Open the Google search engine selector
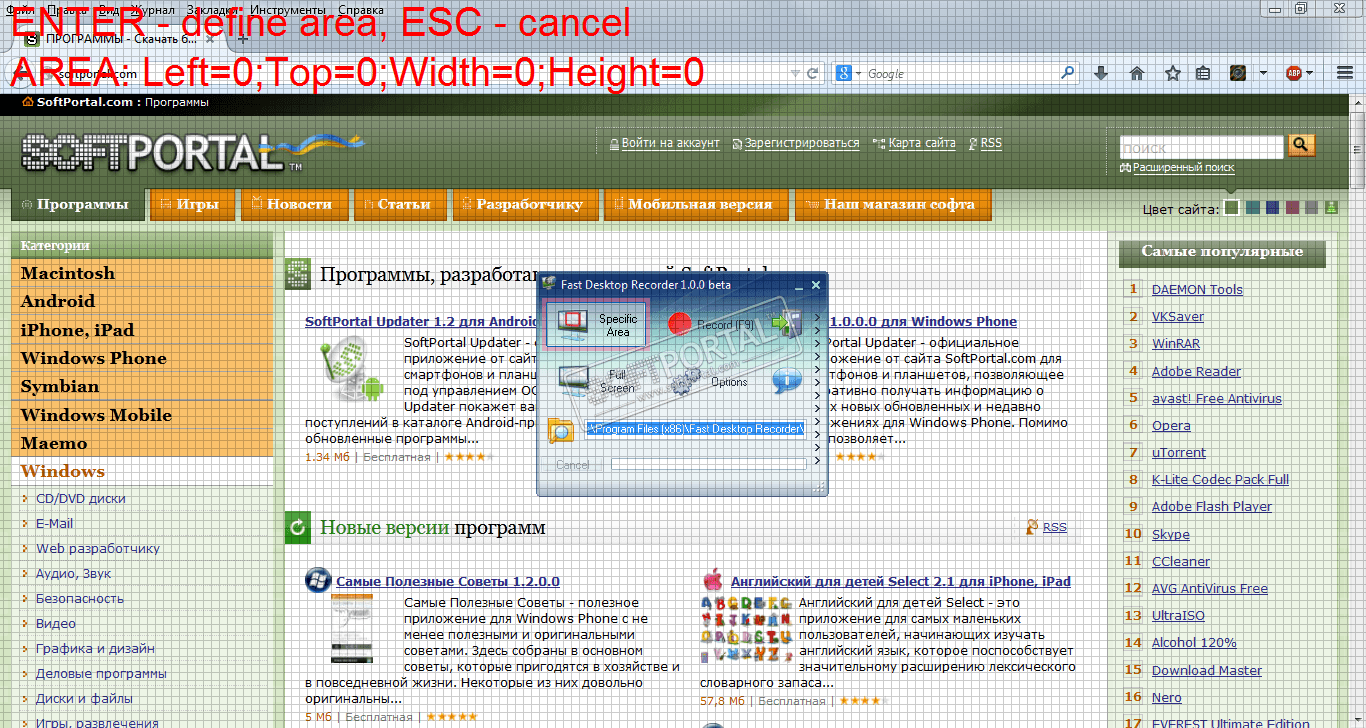1366x728 pixels. point(849,73)
